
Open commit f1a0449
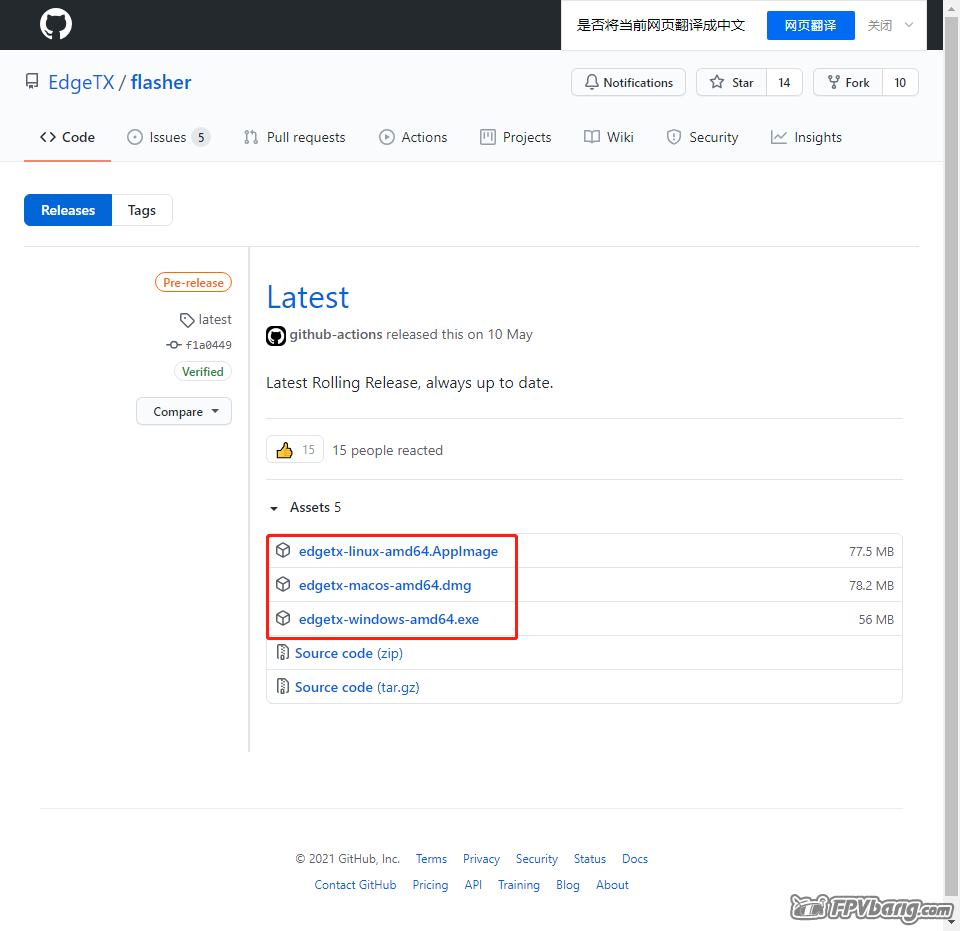(x=209, y=345)
